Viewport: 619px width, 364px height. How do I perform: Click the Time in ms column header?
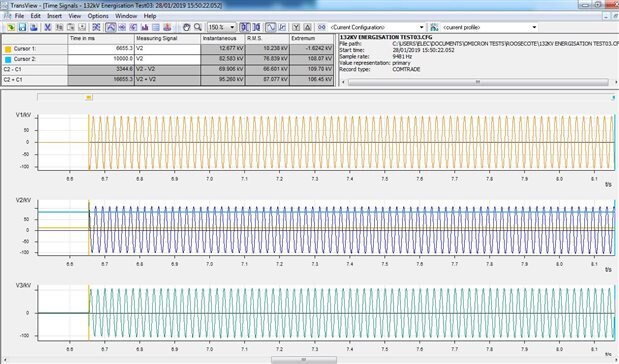click(101, 39)
